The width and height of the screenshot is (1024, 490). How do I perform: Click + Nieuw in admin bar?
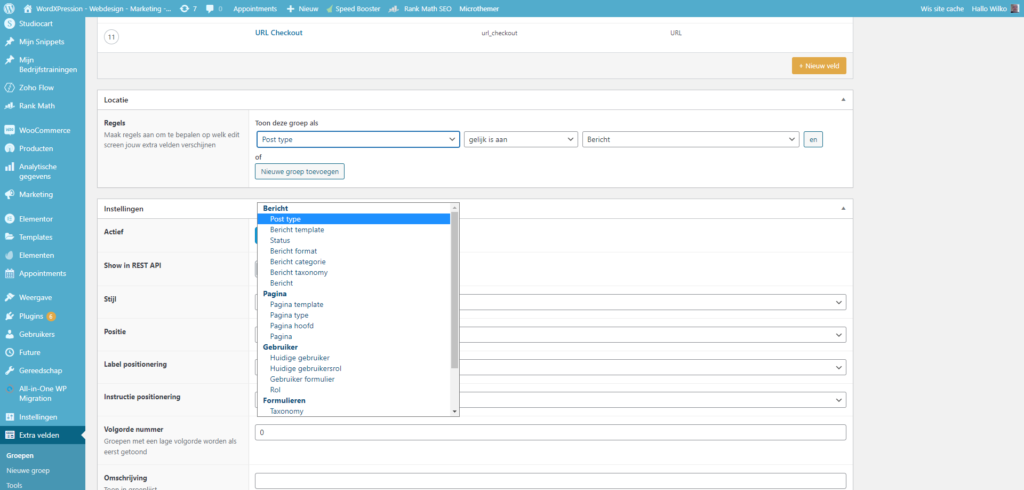tap(302, 9)
